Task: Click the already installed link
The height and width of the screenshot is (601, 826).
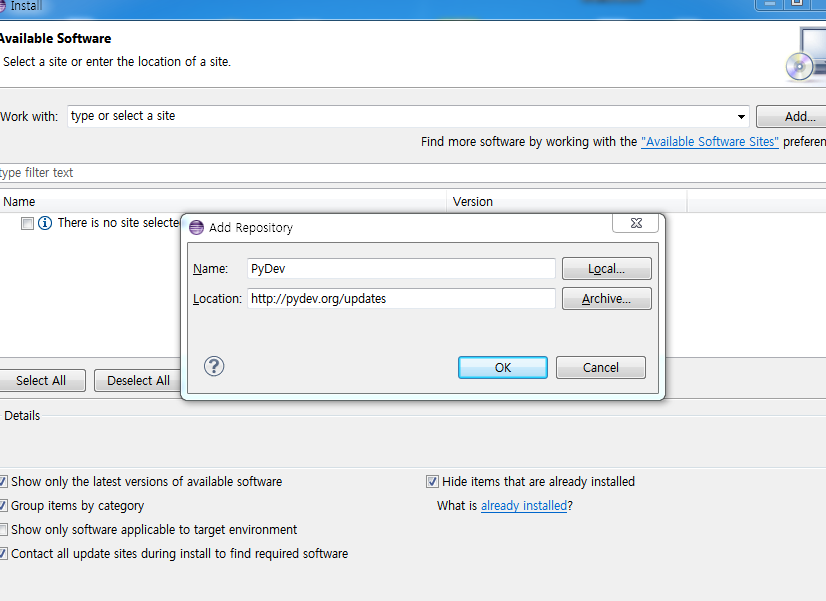Action: [523, 506]
